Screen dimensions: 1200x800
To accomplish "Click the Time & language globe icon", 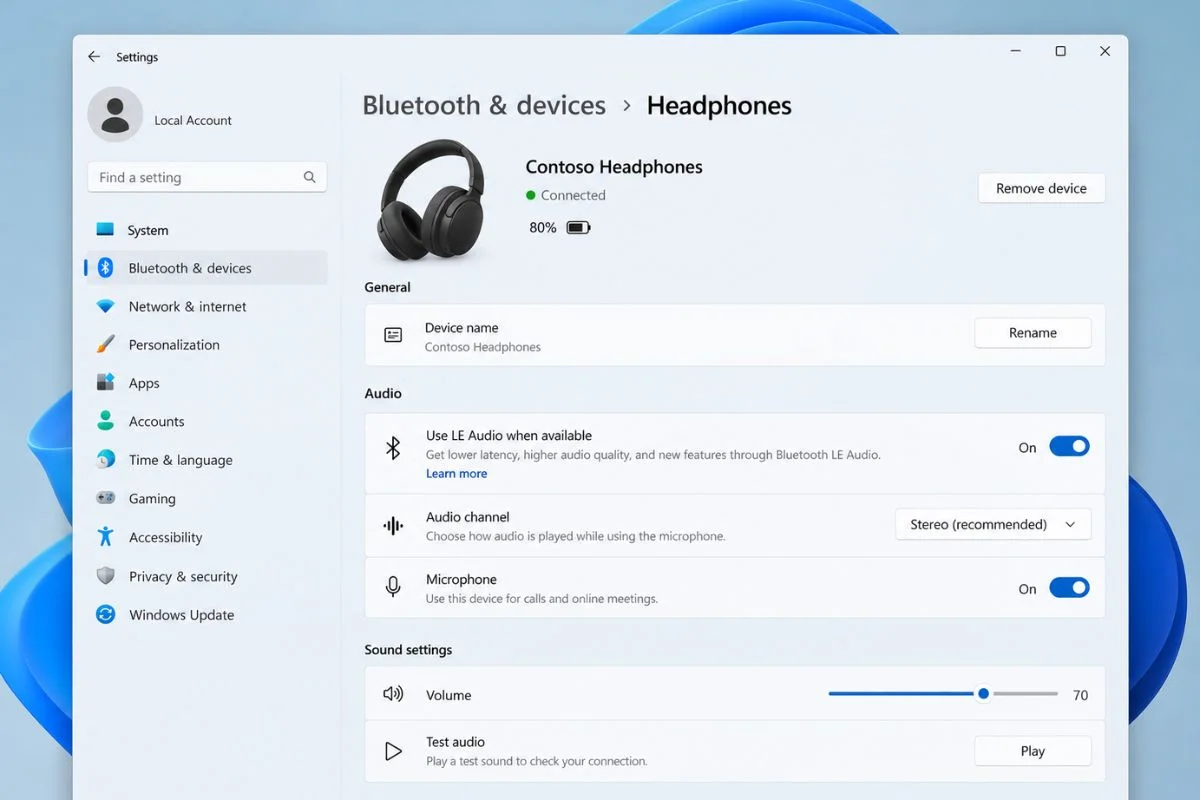I will point(105,459).
